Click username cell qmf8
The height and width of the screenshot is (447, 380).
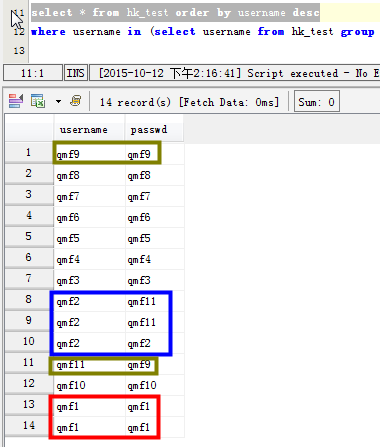pos(89,175)
